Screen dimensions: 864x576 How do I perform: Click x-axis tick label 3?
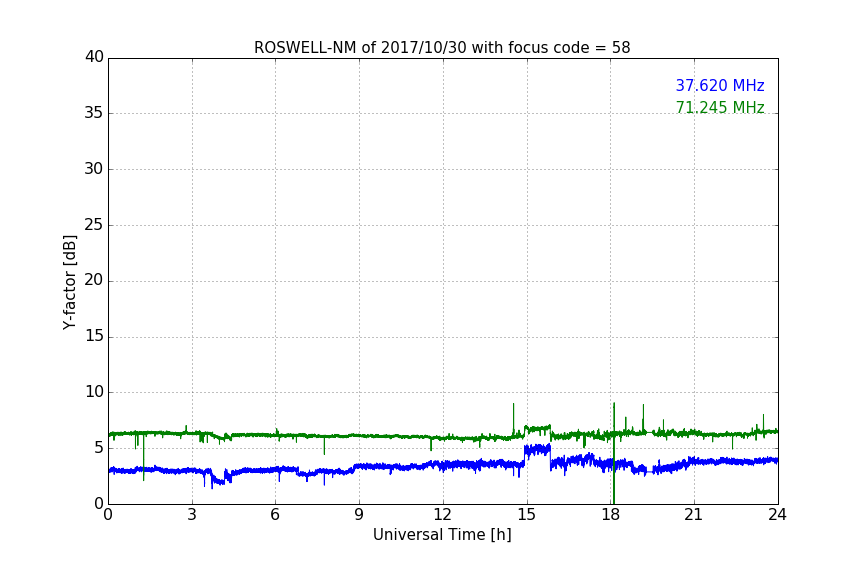(x=192, y=515)
